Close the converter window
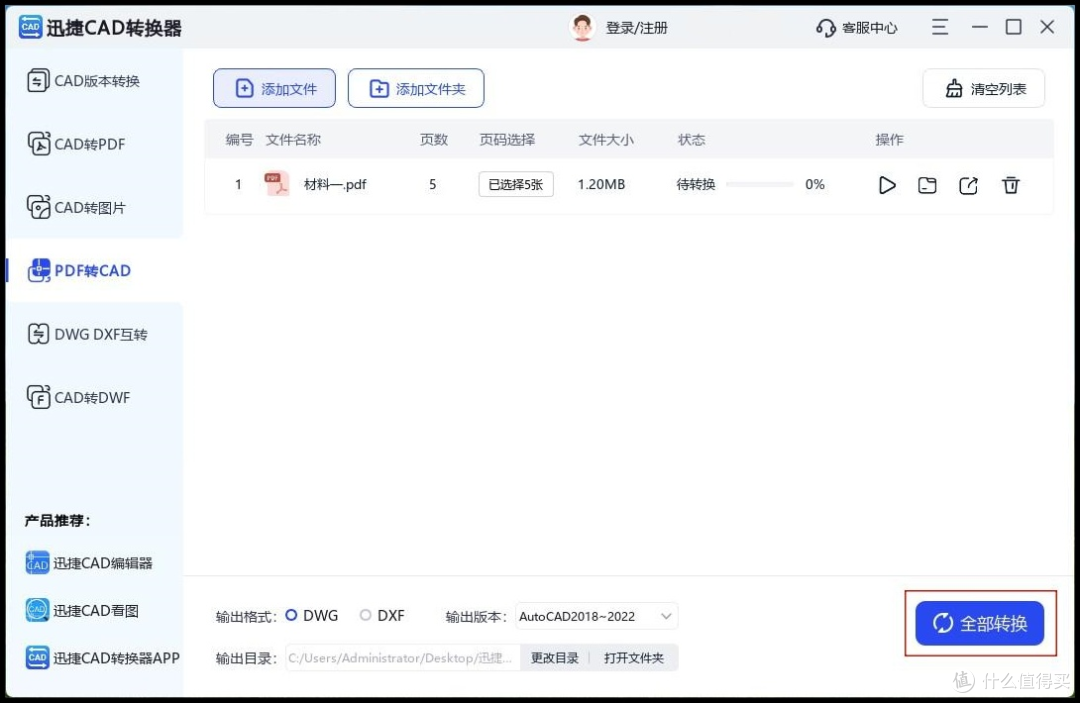Image resolution: width=1080 pixels, height=703 pixels. [x=1047, y=28]
